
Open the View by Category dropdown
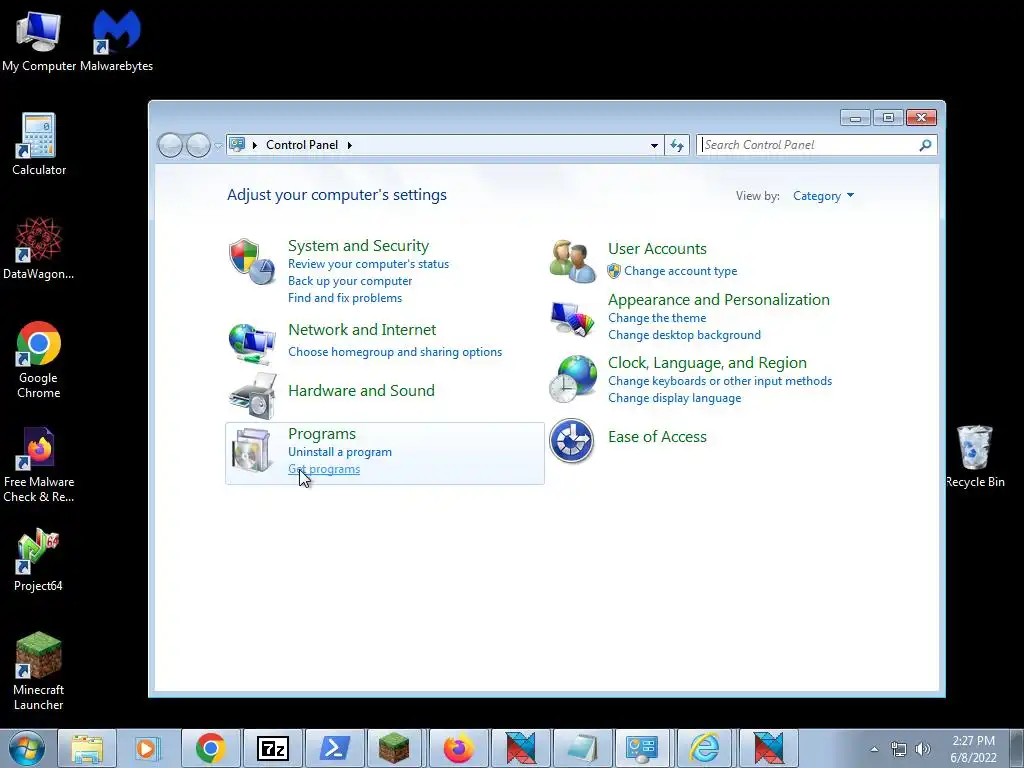(x=823, y=196)
